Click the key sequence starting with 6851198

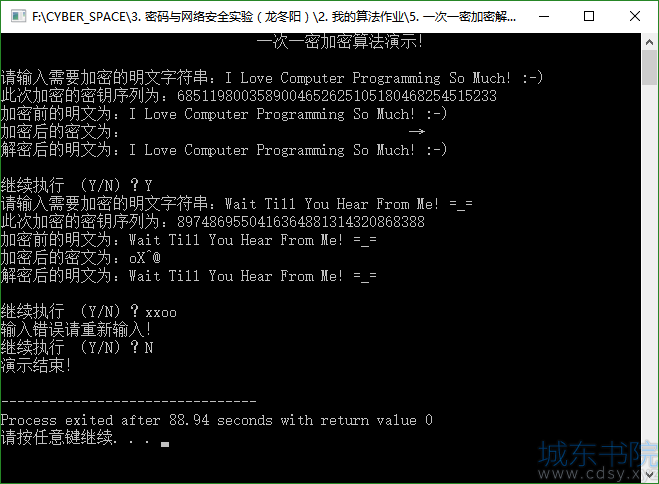(x=337, y=96)
